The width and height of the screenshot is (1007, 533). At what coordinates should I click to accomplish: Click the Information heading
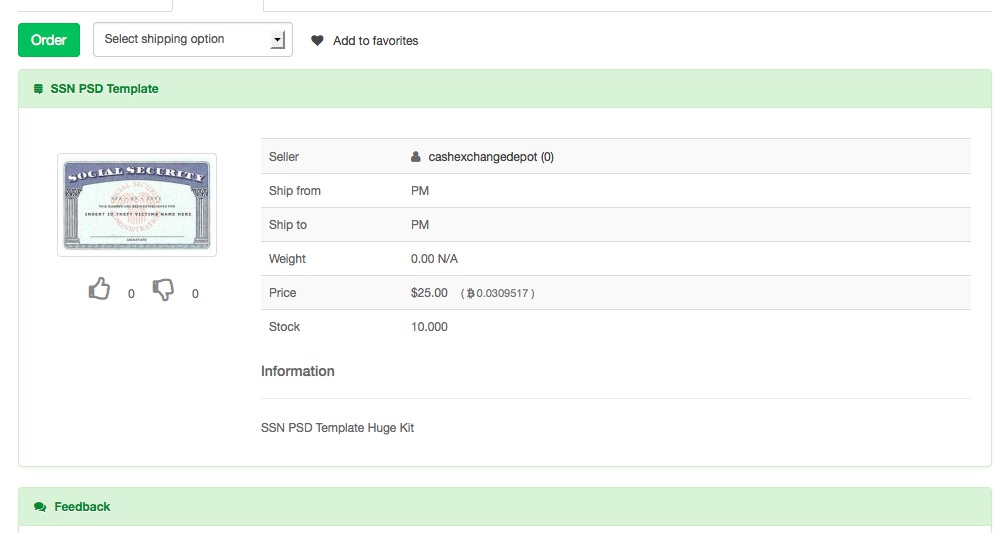click(297, 371)
